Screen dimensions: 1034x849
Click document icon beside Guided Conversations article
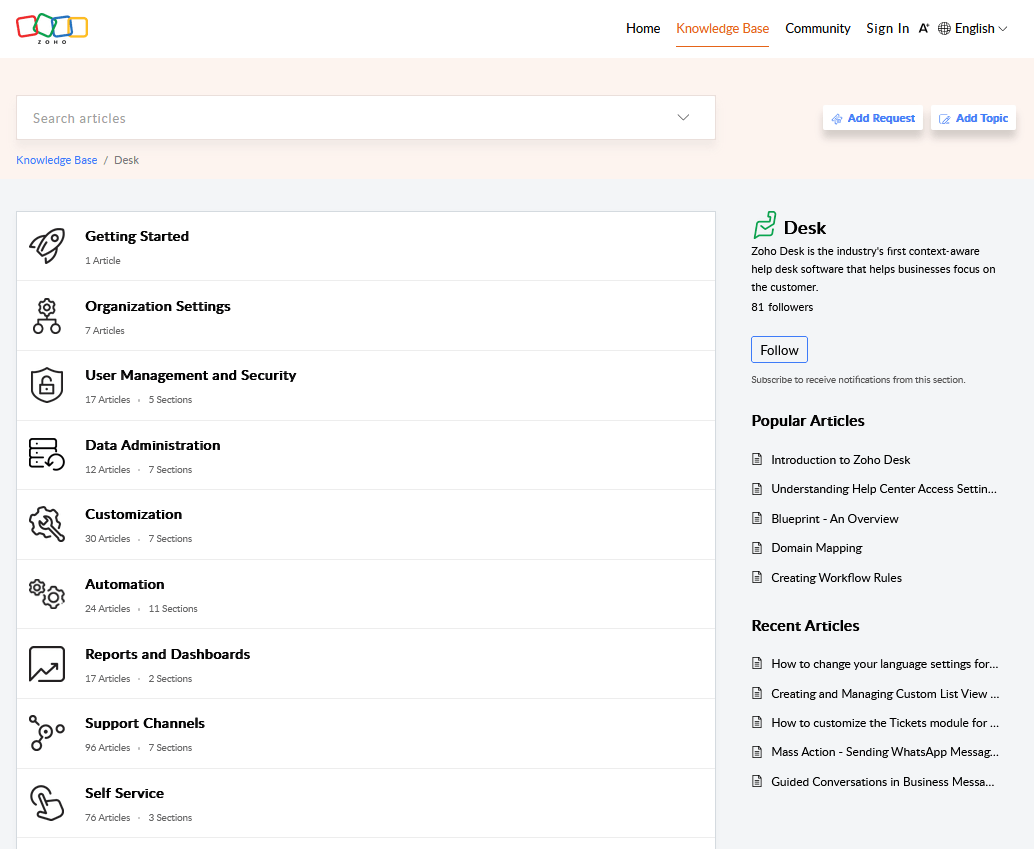click(x=757, y=782)
